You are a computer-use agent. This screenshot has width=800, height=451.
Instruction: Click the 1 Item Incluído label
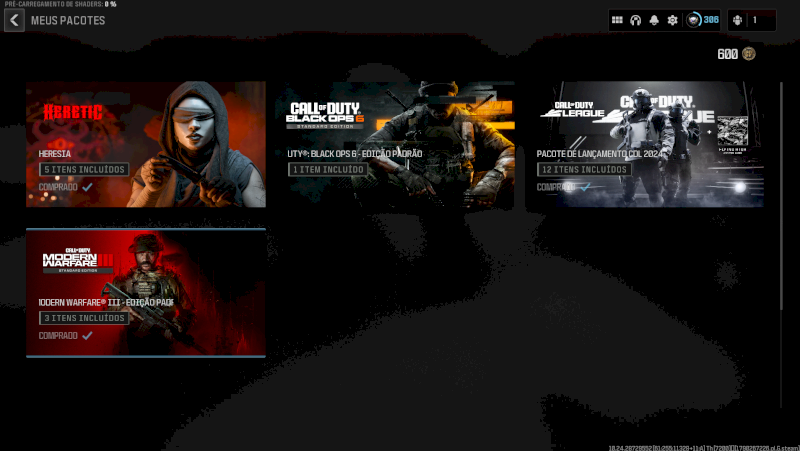tap(328, 169)
